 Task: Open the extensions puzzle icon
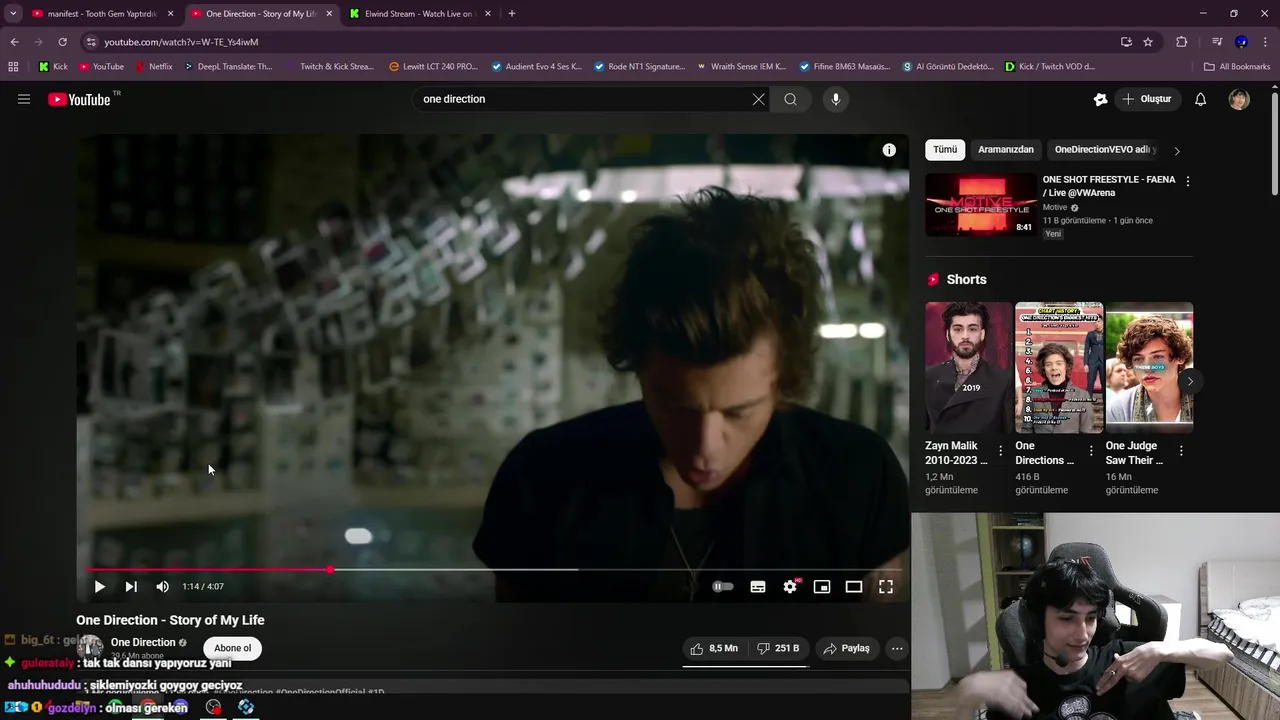point(1182,42)
